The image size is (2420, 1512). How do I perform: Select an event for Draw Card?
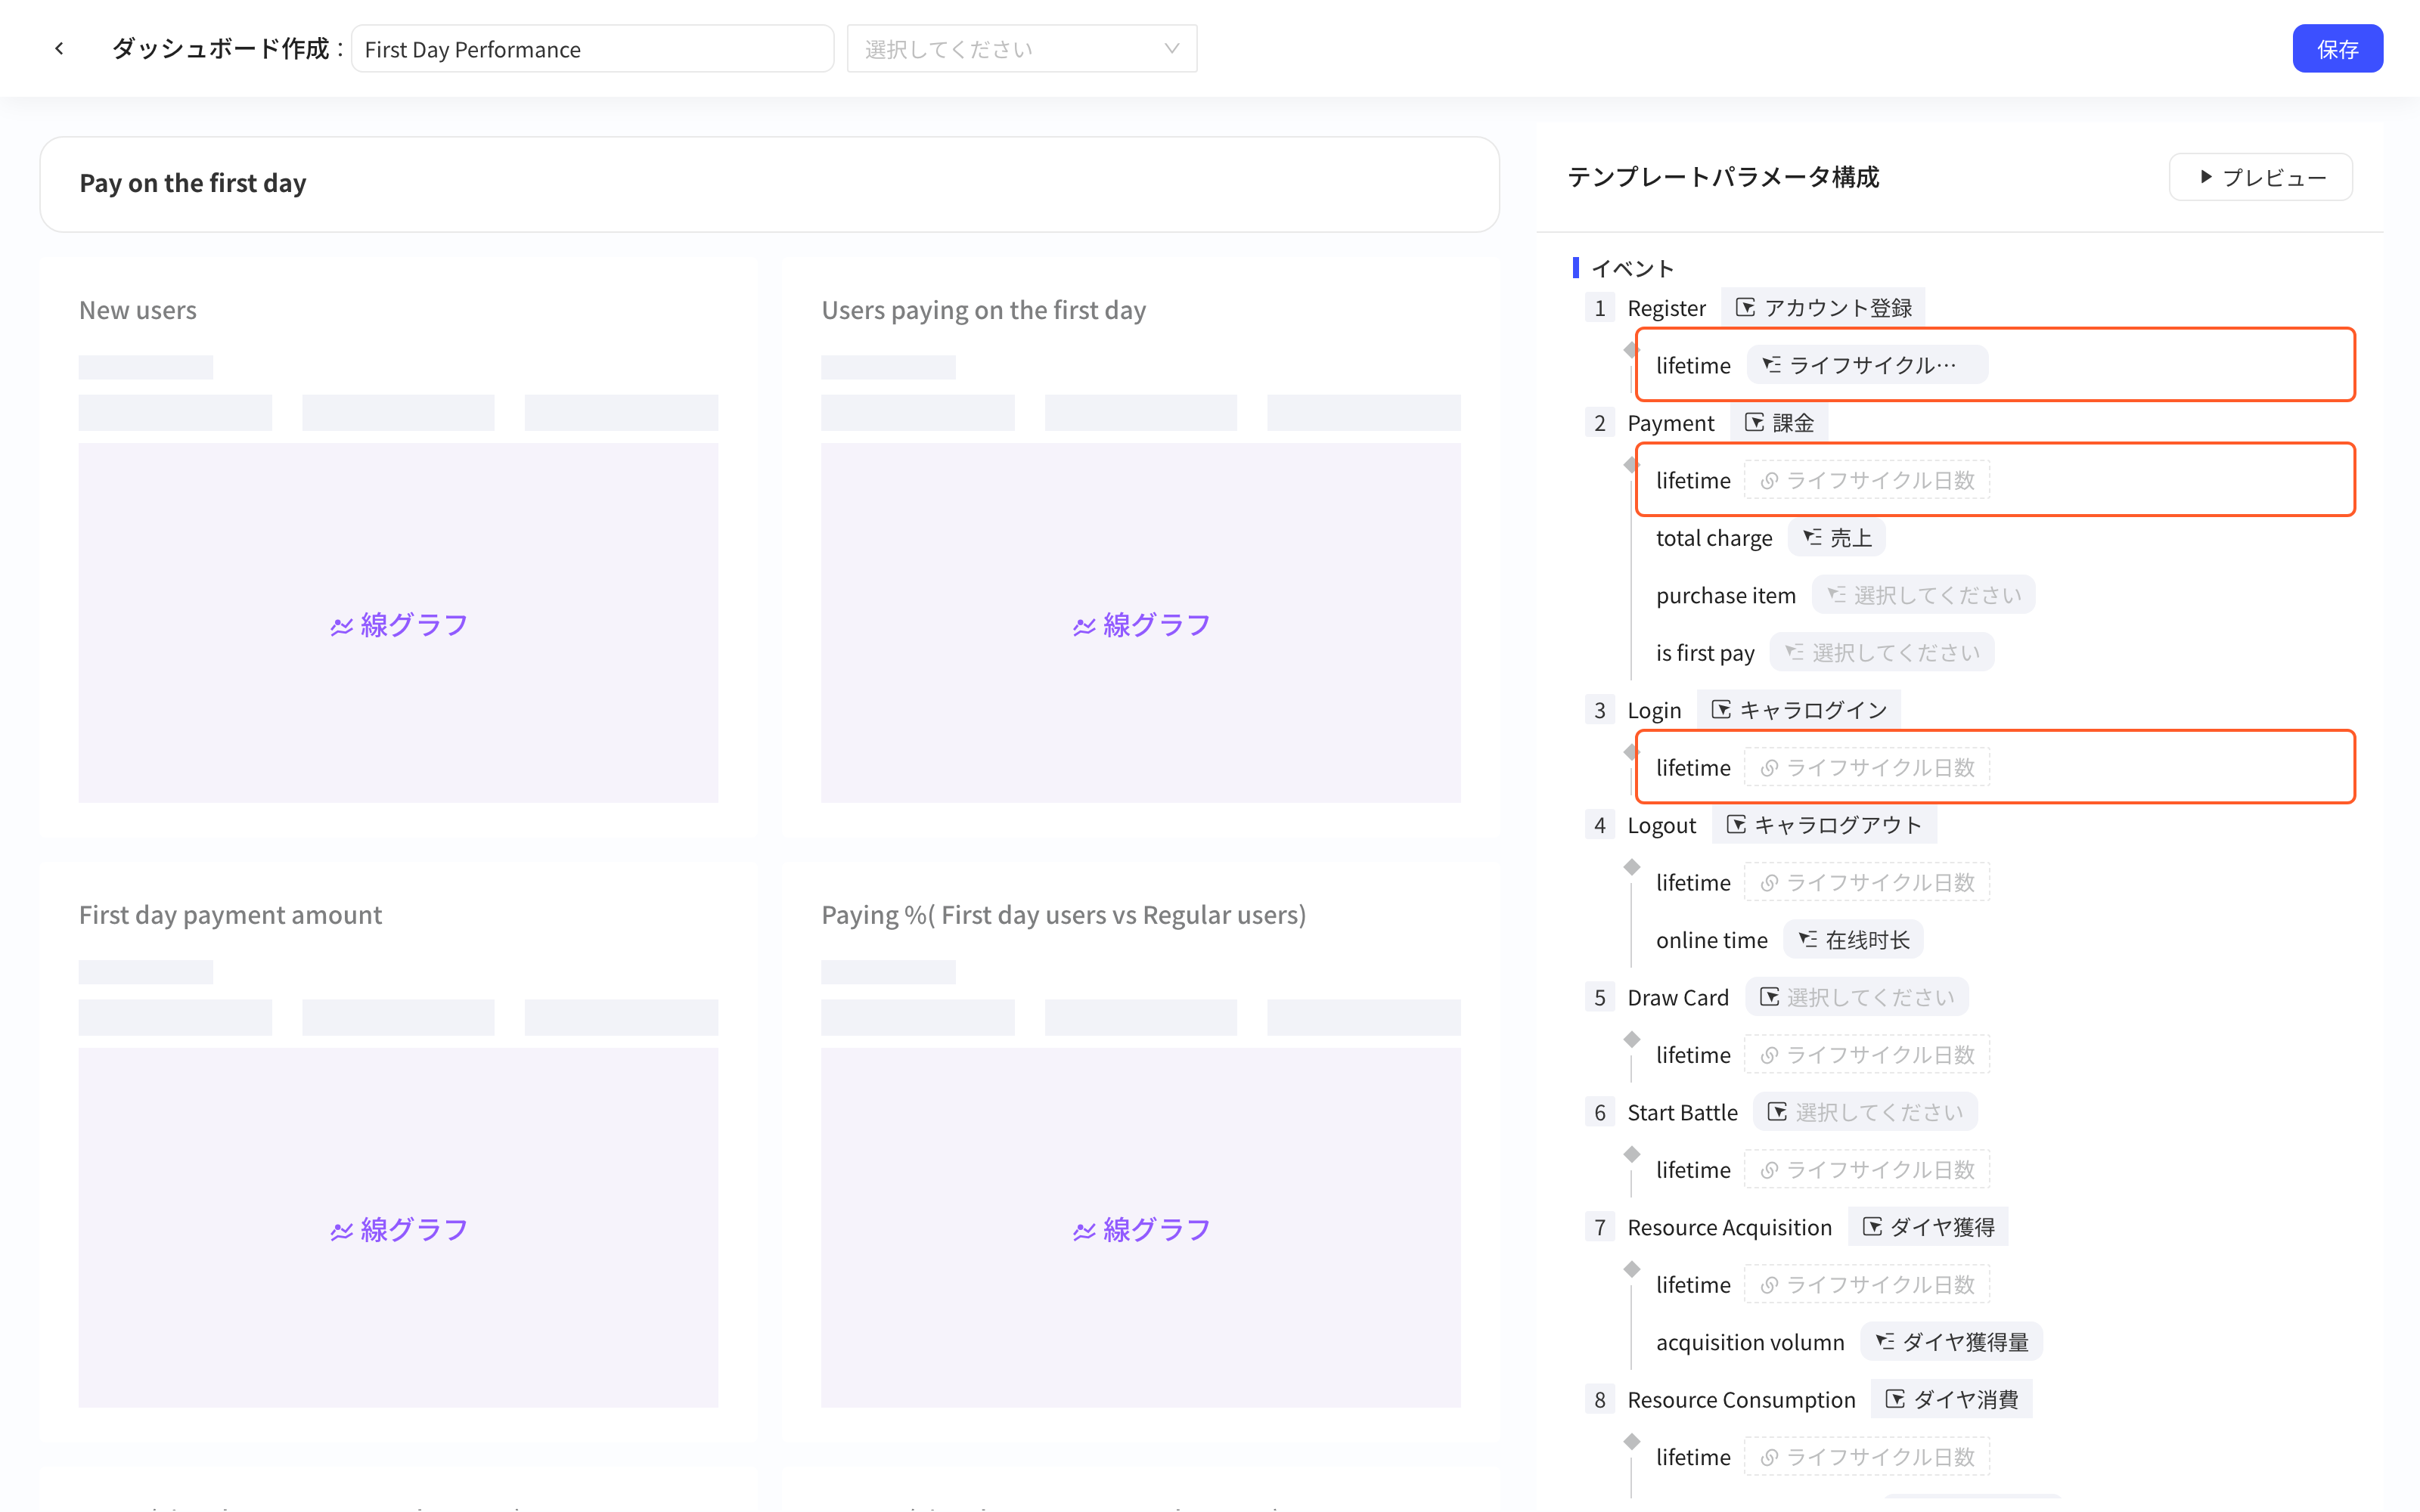pos(1856,997)
